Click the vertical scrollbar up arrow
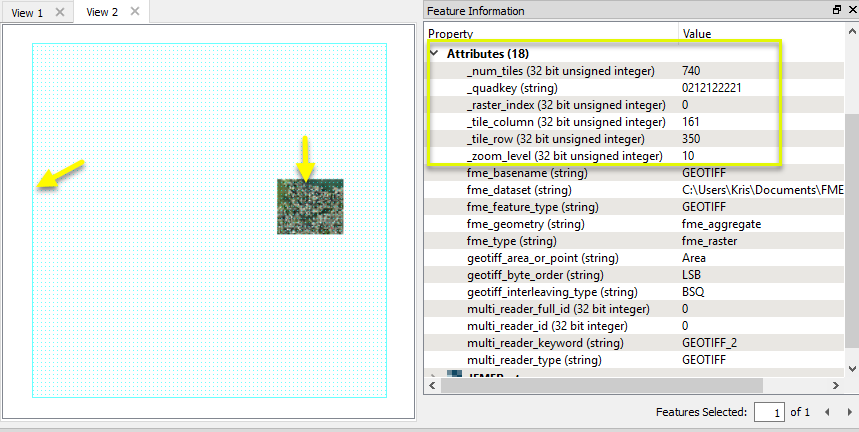Image resolution: width=859 pixels, height=432 pixels. coord(852,33)
